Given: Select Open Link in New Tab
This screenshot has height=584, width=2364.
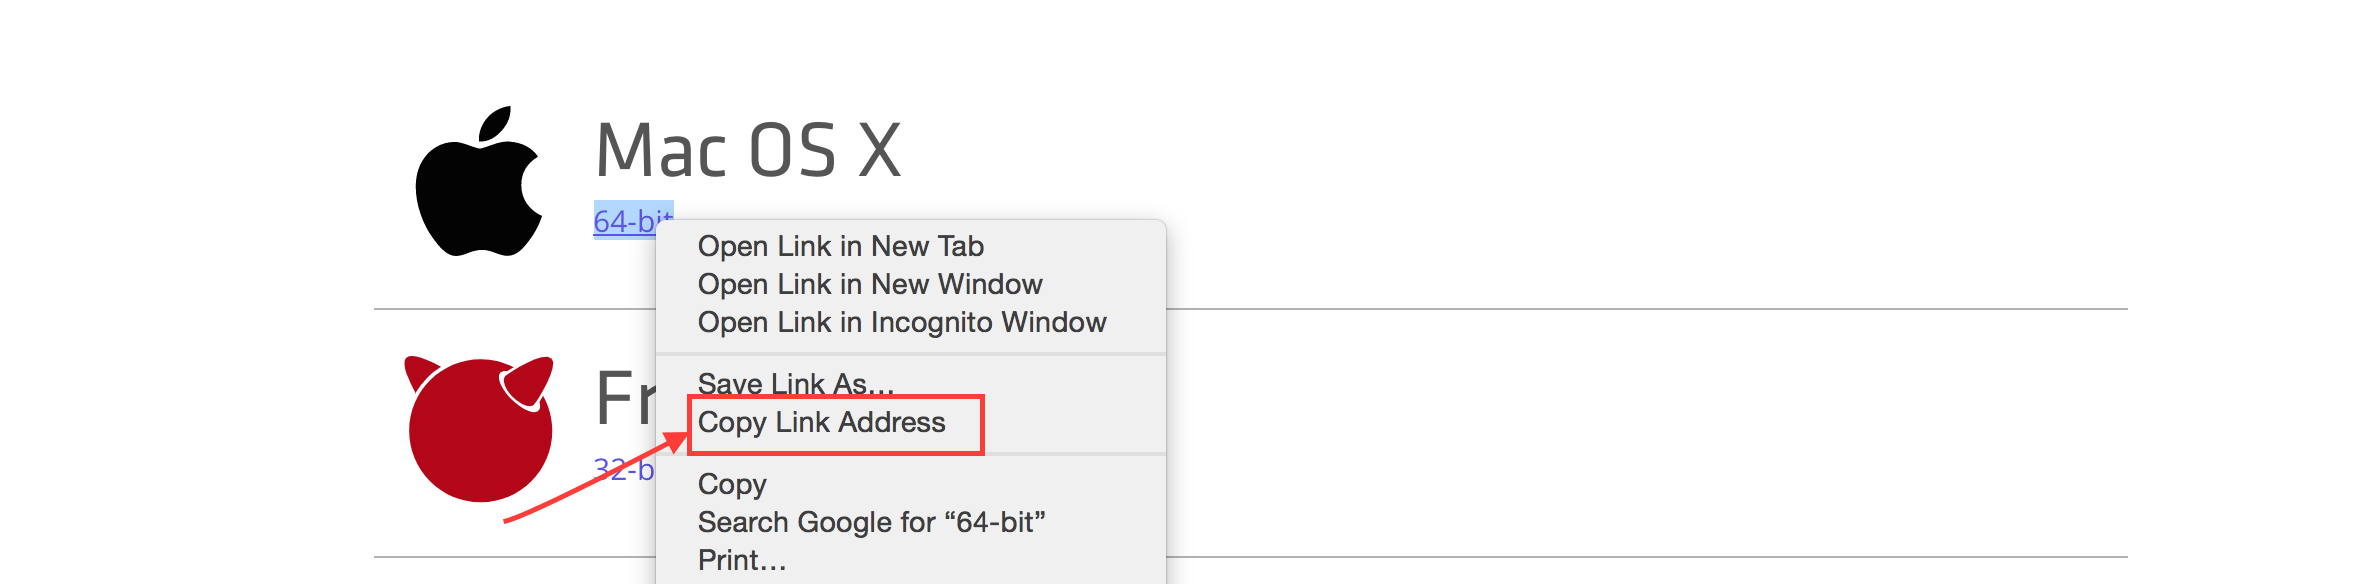Looking at the screenshot, I should coord(840,246).
